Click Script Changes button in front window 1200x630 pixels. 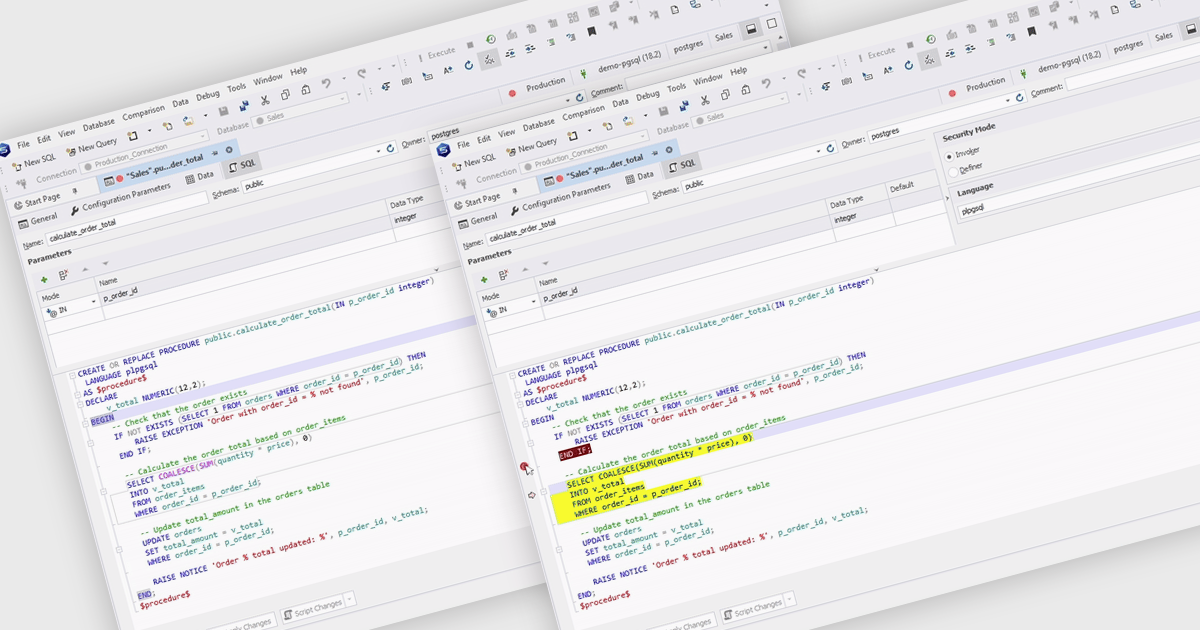click(755, 609)
